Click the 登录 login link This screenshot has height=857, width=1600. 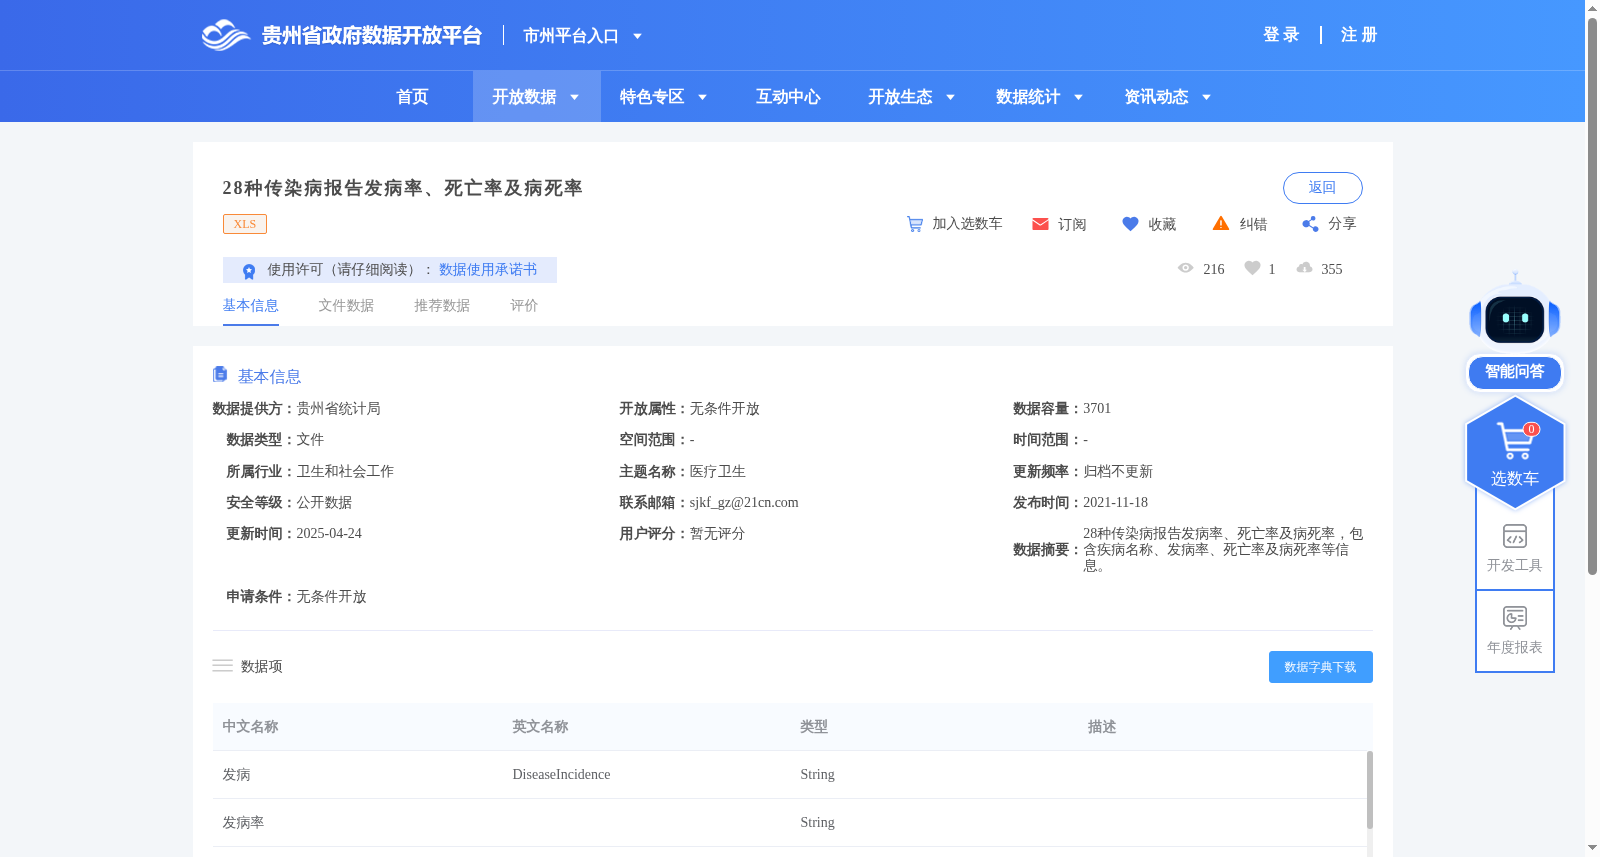[x=1281, y=35]
